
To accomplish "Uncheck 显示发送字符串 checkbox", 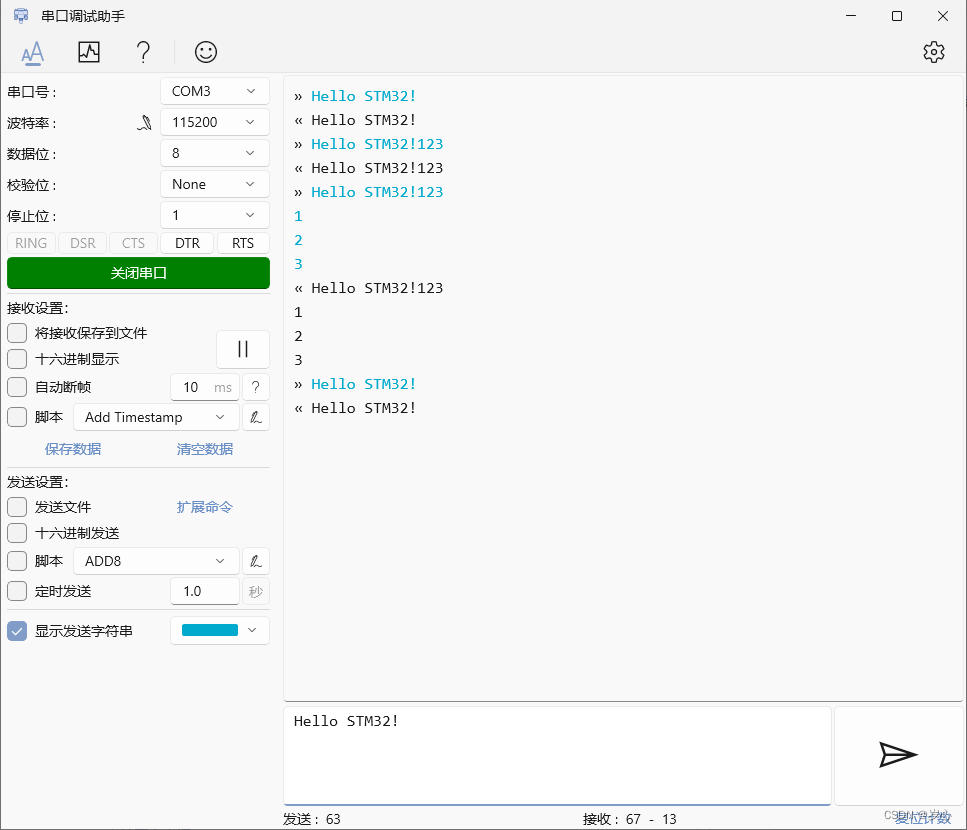I will click(x=17, y=631).
